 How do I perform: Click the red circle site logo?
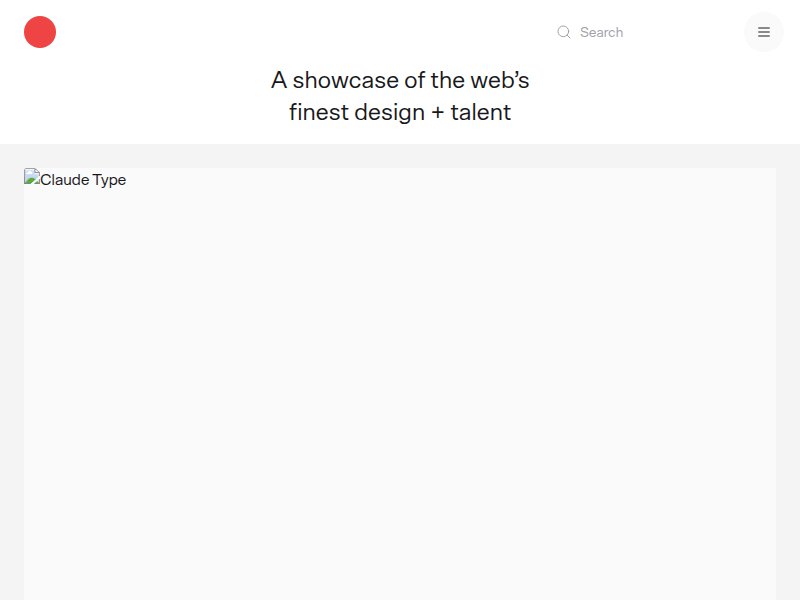[39, 31]
